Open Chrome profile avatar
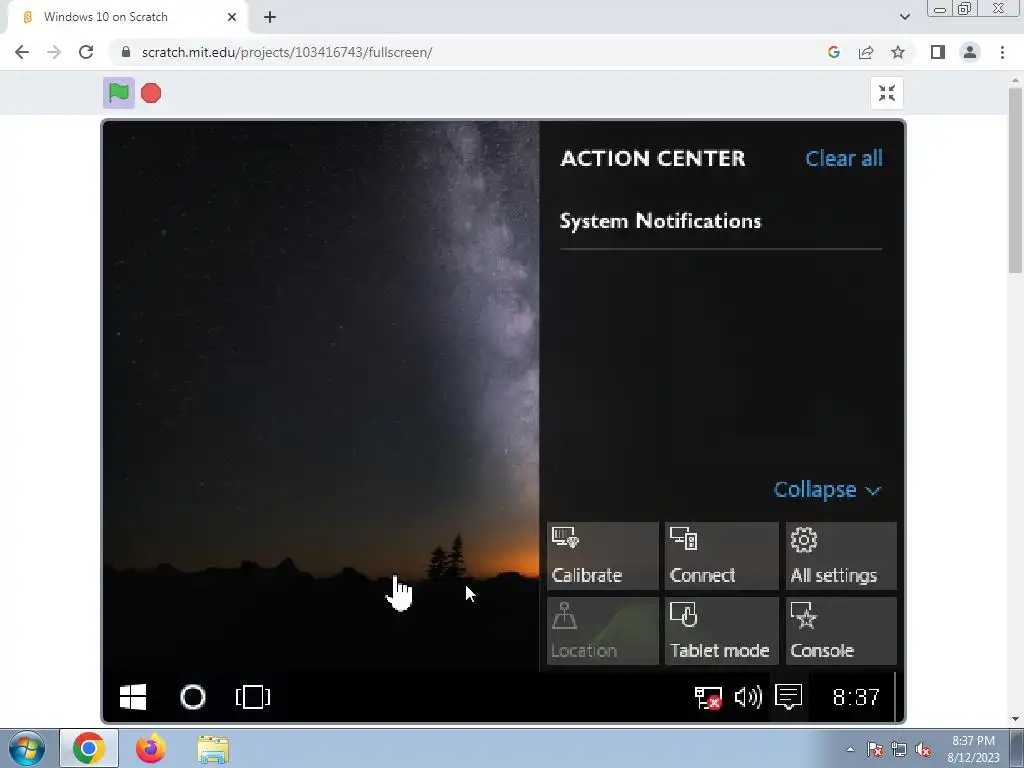Viewport: 1024px width, 768px height. click(x=970, y=52)
